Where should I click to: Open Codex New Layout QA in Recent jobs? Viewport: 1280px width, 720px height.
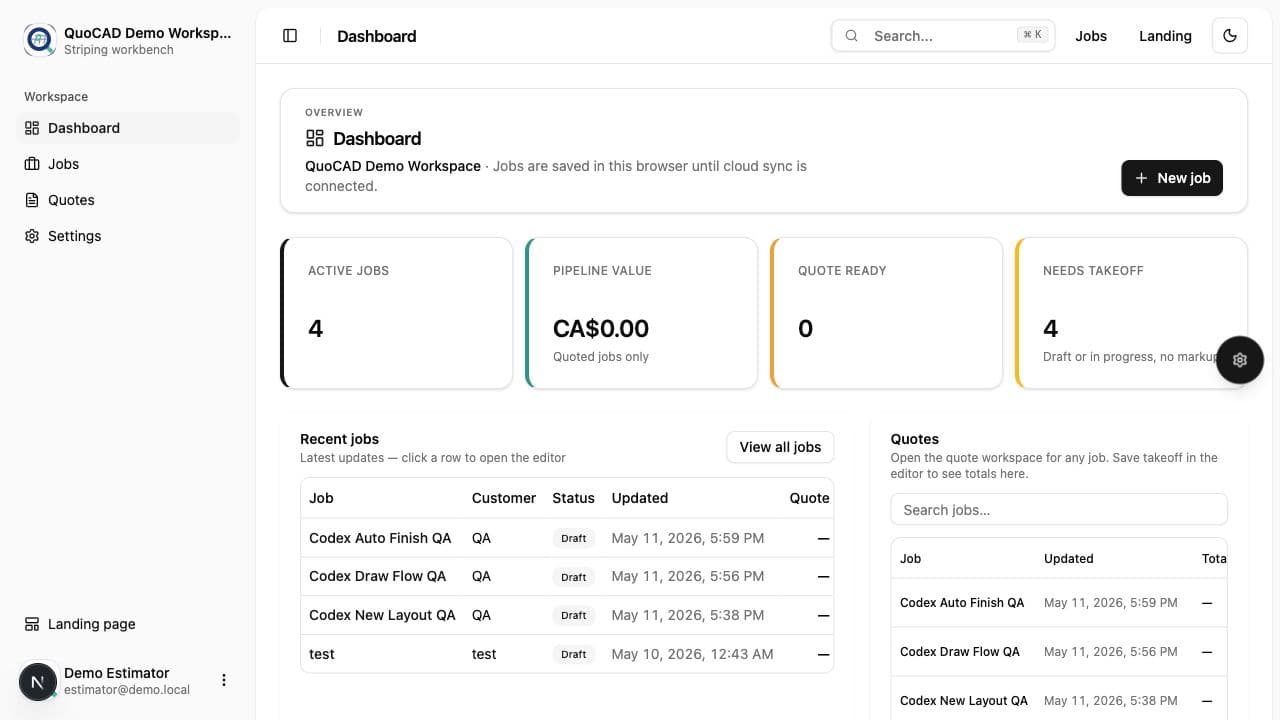point(567,615)
